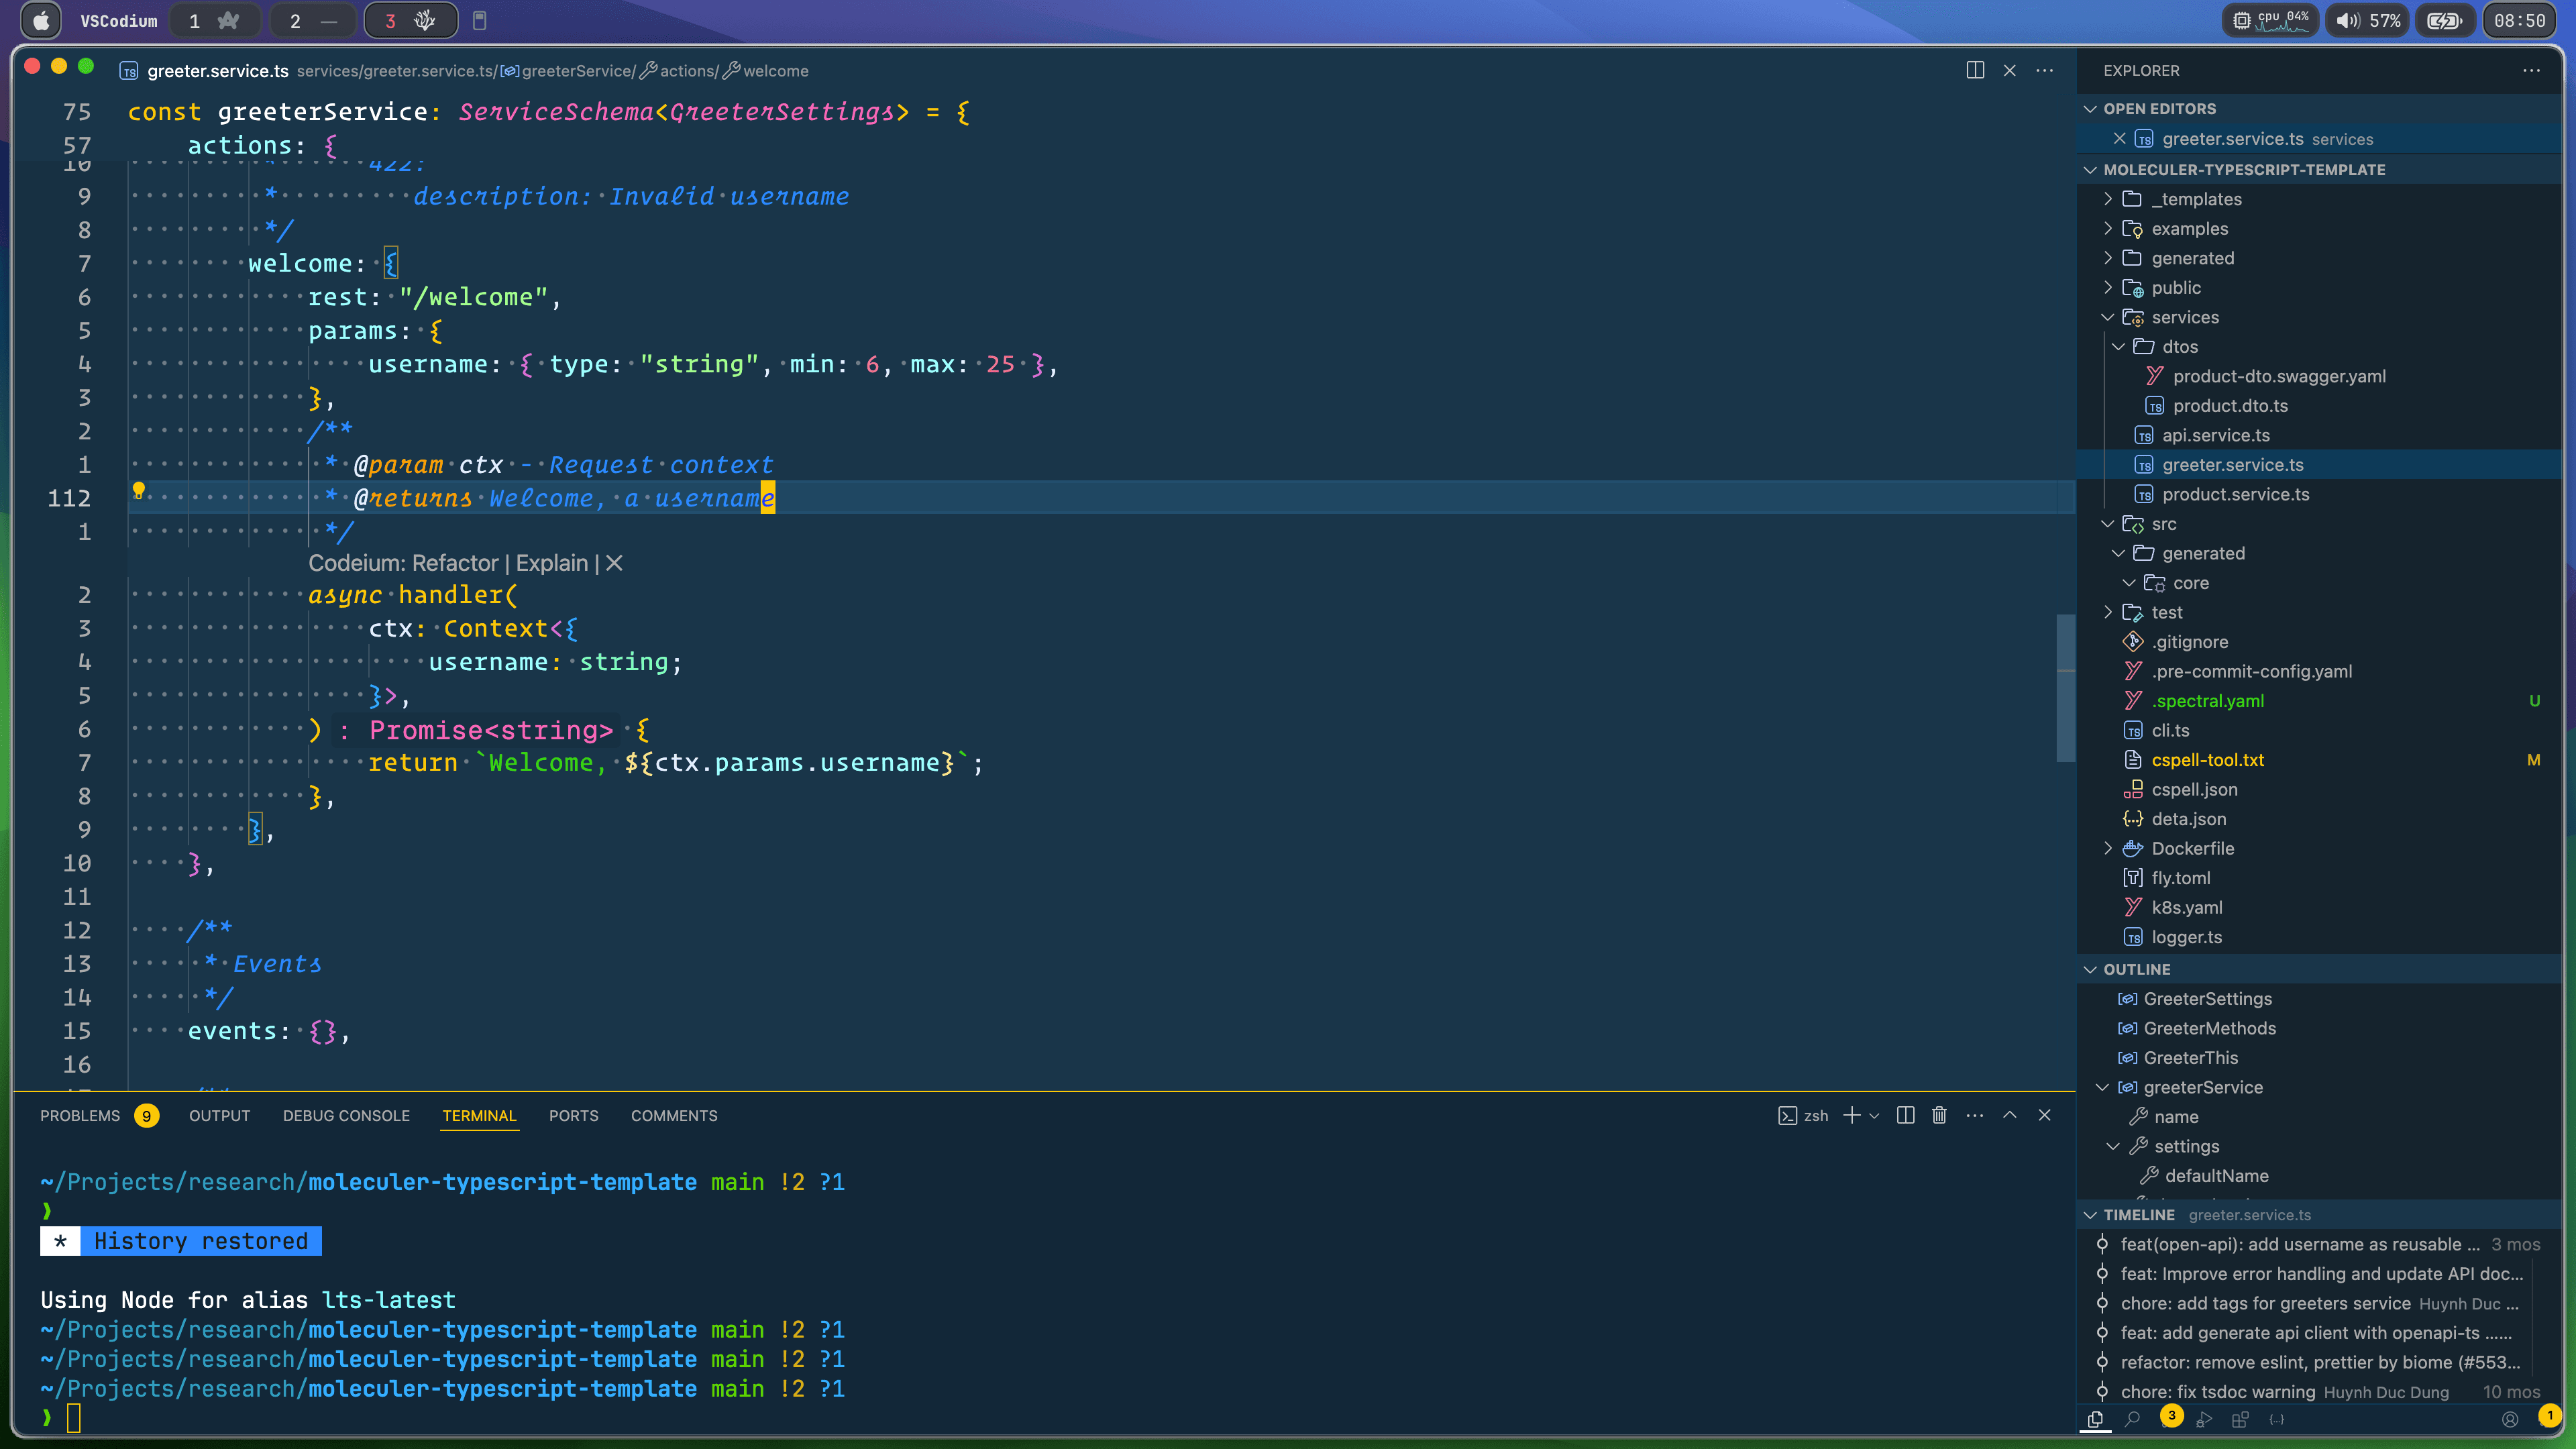Collapse the Outline section
The image size is (2576, 1449).
click(2090, 969)
